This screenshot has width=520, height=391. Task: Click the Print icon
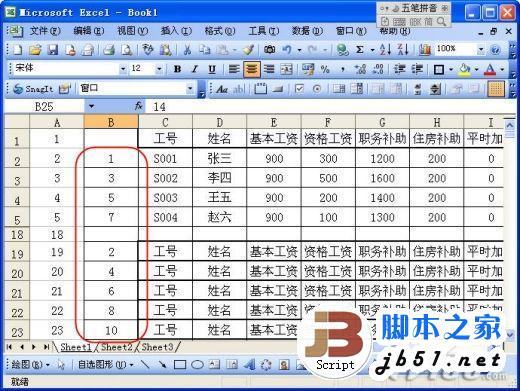coord(109,50)
